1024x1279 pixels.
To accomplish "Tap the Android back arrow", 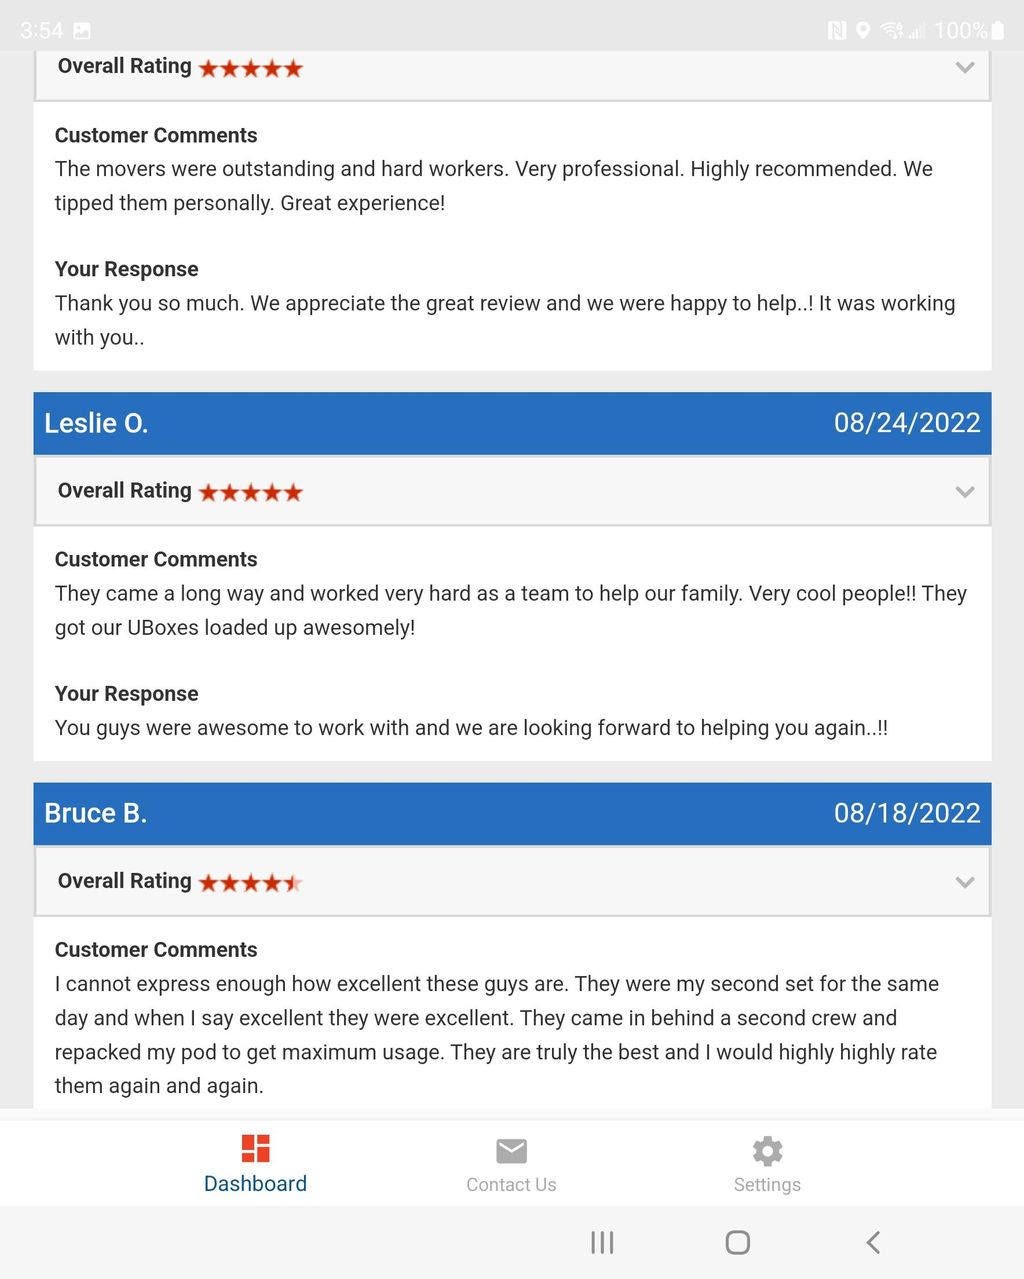I will [873, 1242].
